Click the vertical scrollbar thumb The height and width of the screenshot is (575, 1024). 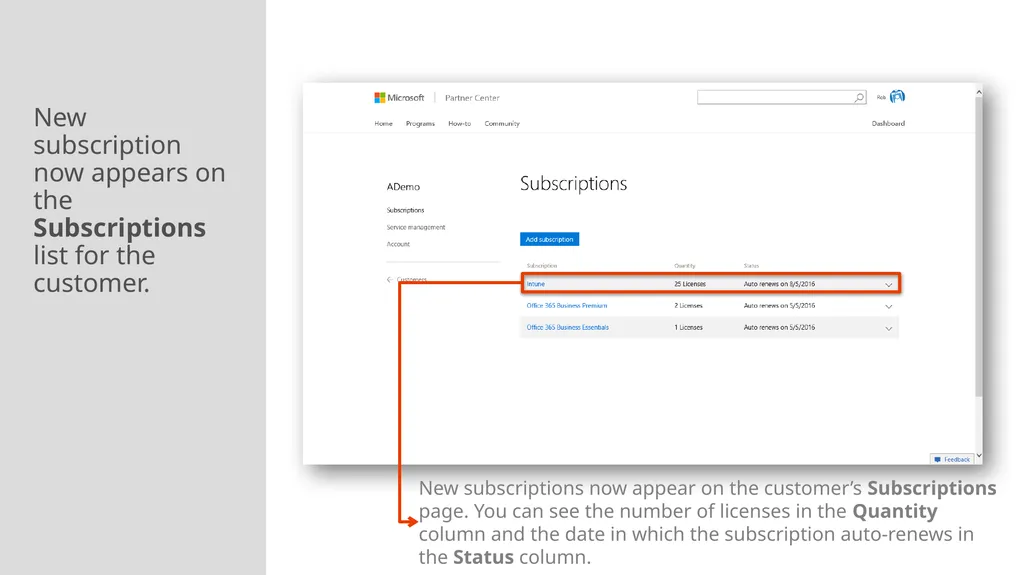coord(978,246)
